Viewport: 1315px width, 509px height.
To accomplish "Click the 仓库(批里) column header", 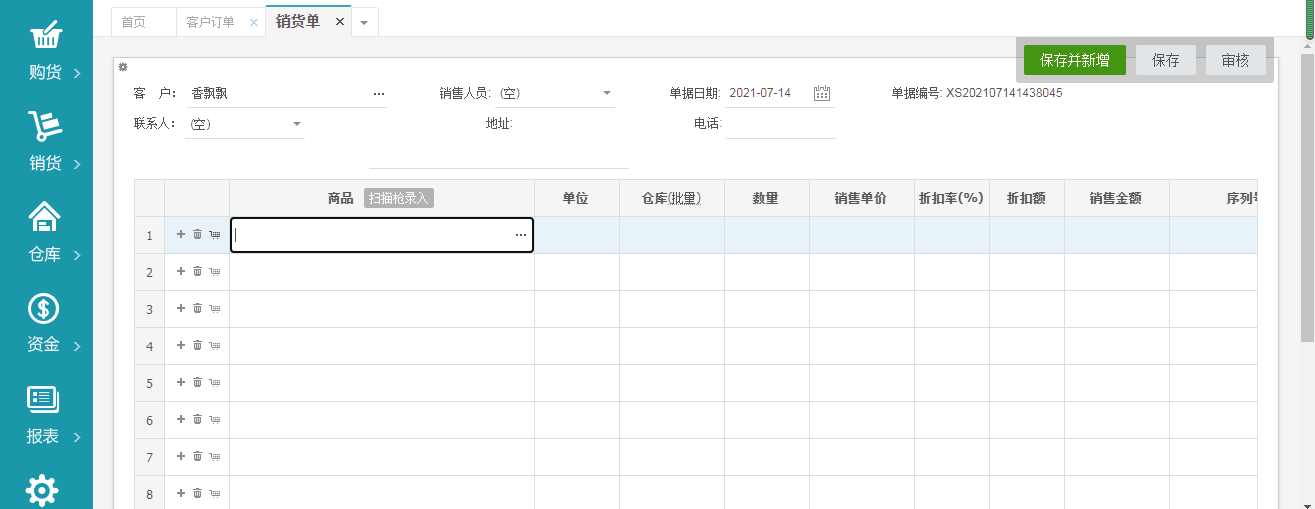I will pos(672,198).
